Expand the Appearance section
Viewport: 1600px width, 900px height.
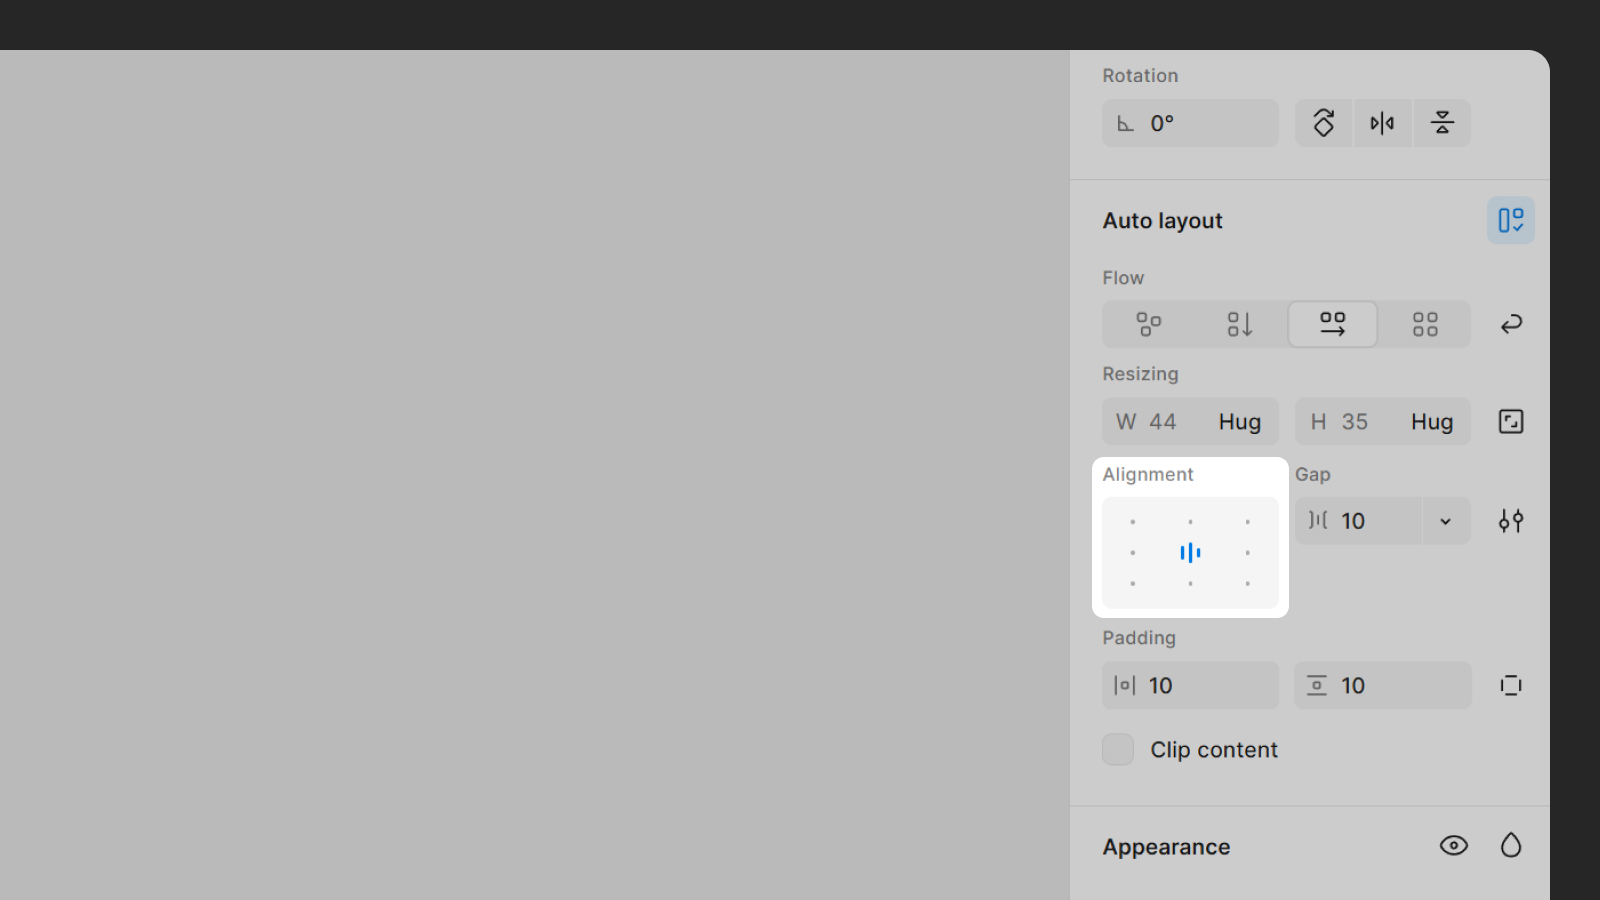click(1166, 846)
